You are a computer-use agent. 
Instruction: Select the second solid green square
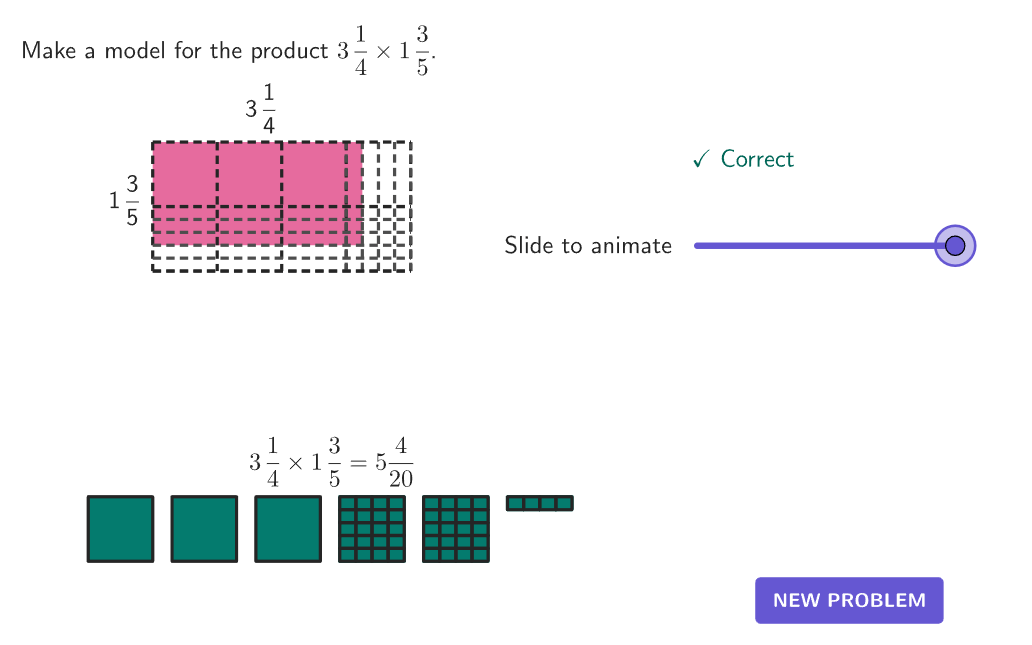coord(204,529)
